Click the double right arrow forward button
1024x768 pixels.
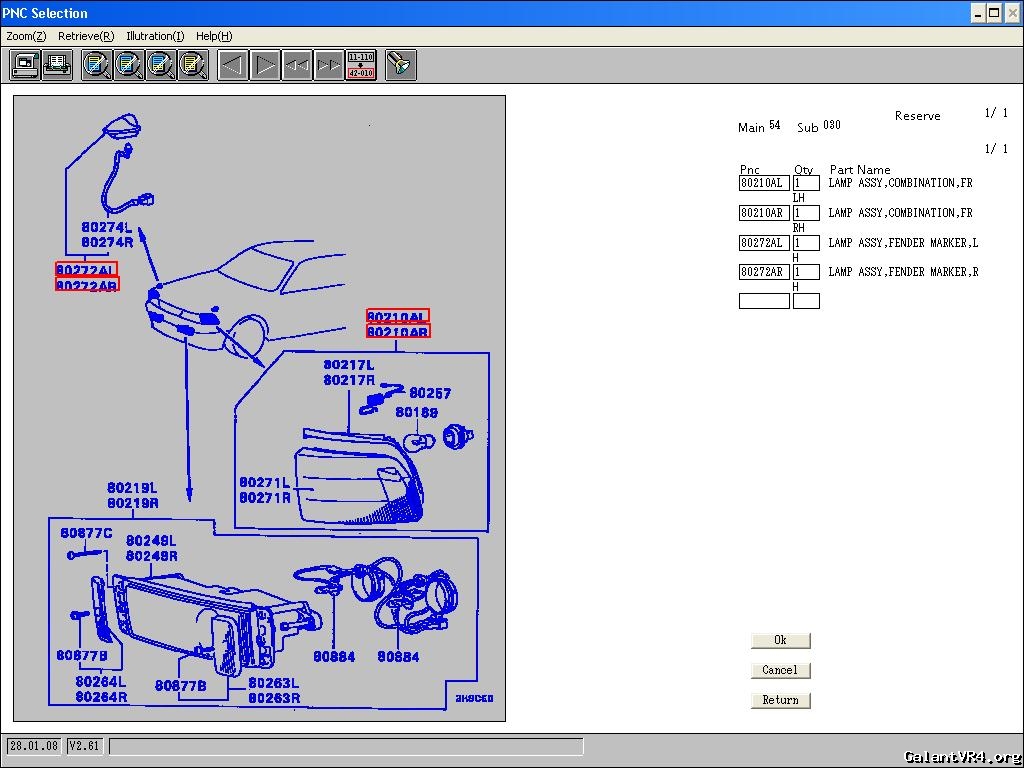[329, 66]
